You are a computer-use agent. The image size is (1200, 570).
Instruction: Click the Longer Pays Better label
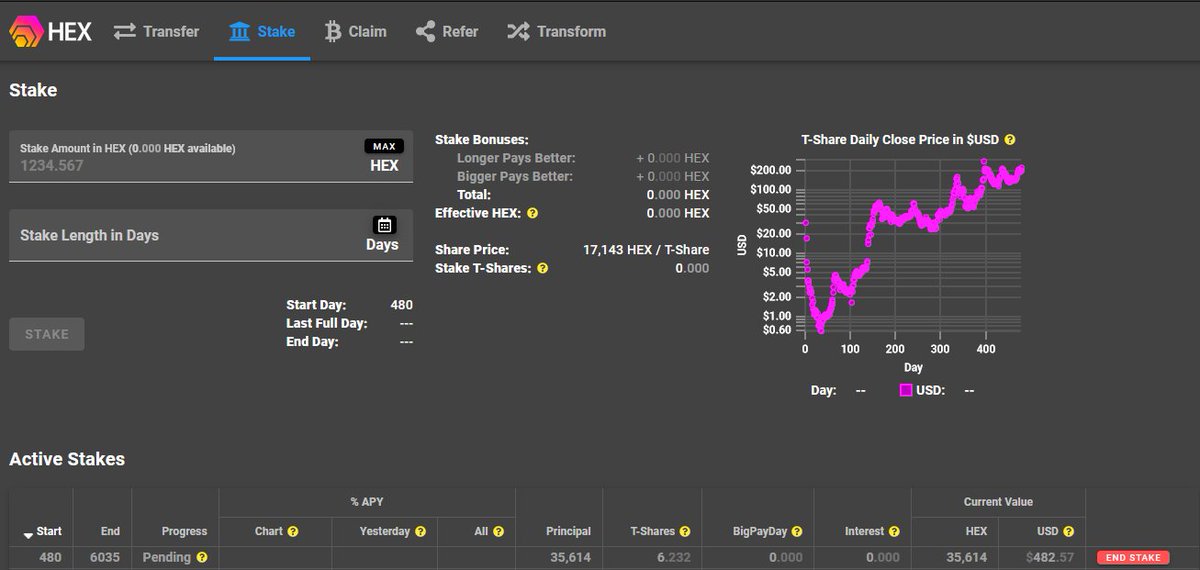tap(516, 158)
